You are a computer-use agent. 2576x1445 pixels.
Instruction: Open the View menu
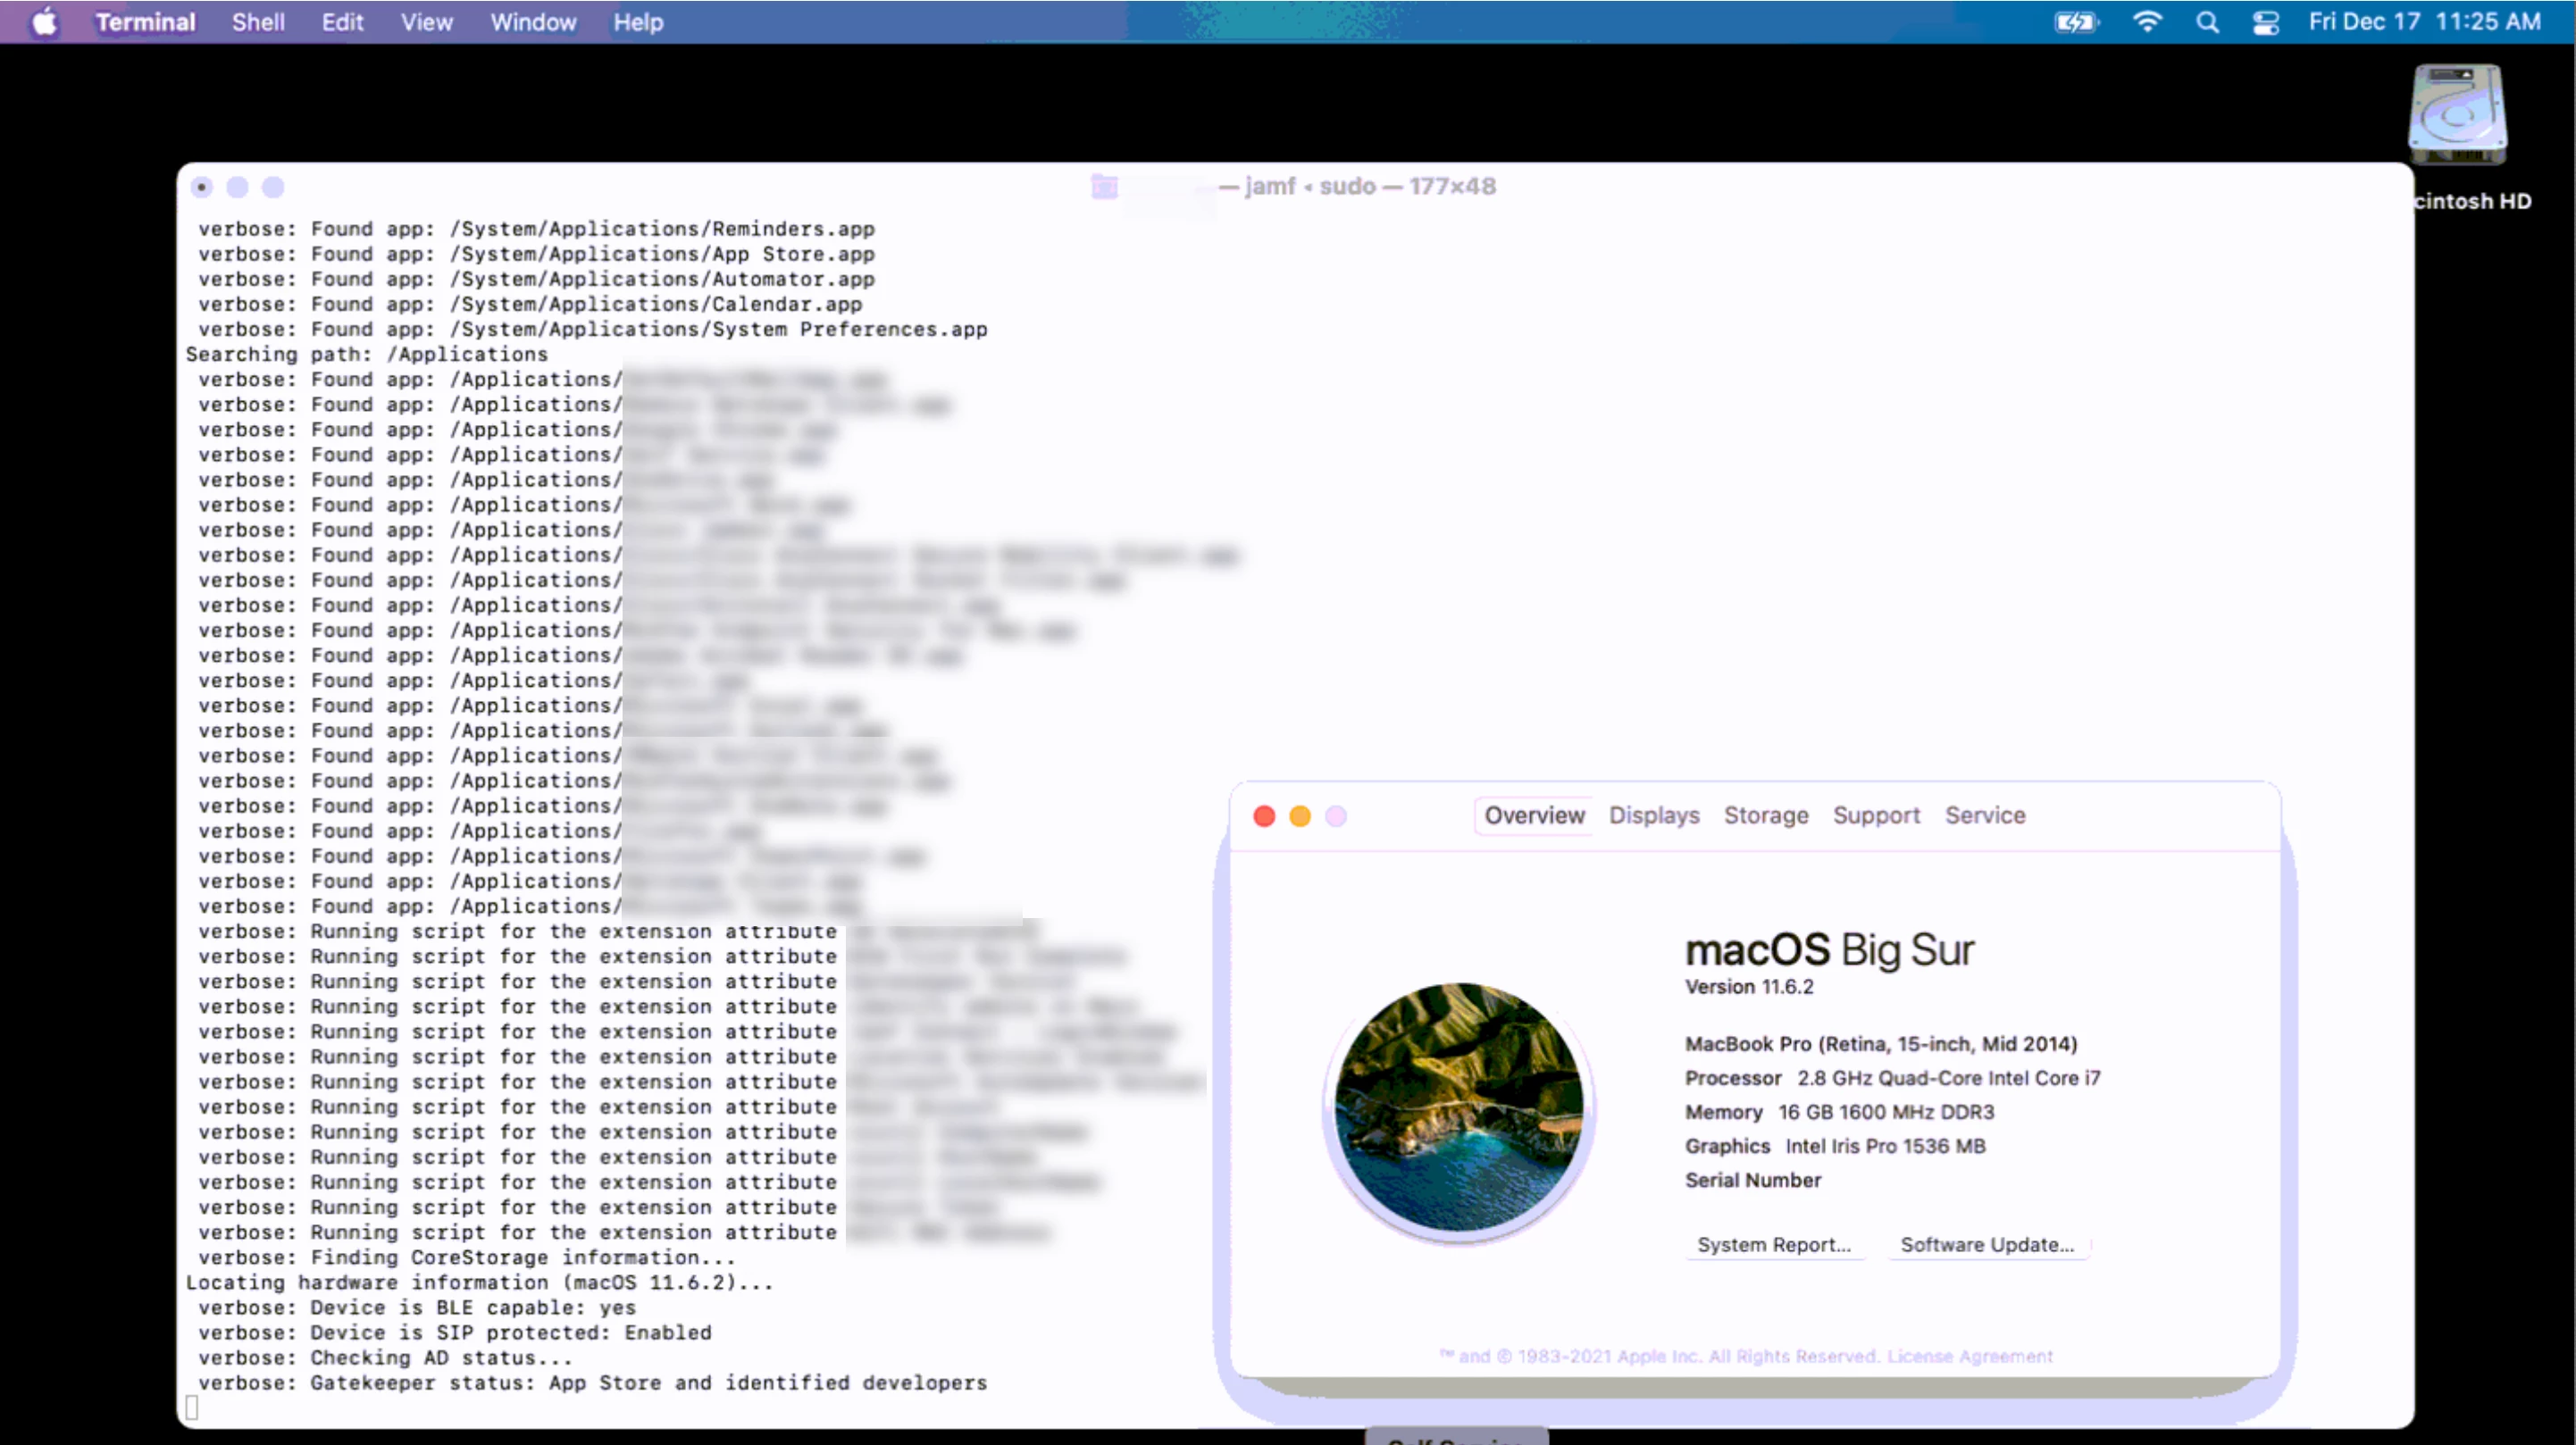coord(427,22)
